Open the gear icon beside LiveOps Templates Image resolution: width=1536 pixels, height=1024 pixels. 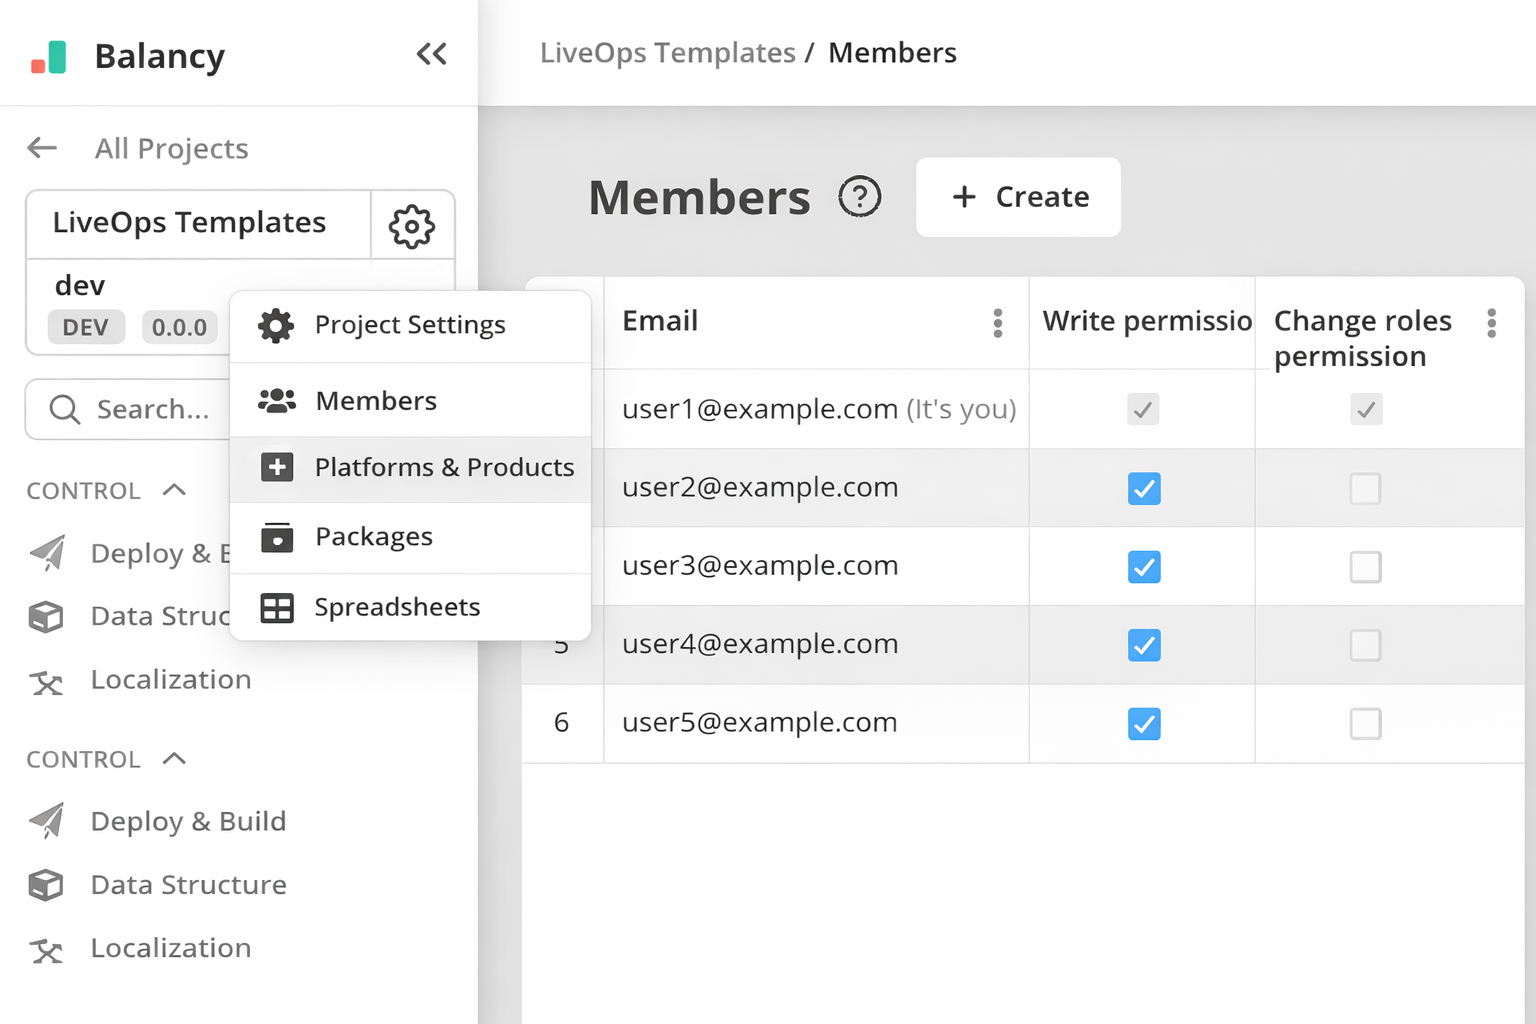pyautogui.click(x=411, y=226)
